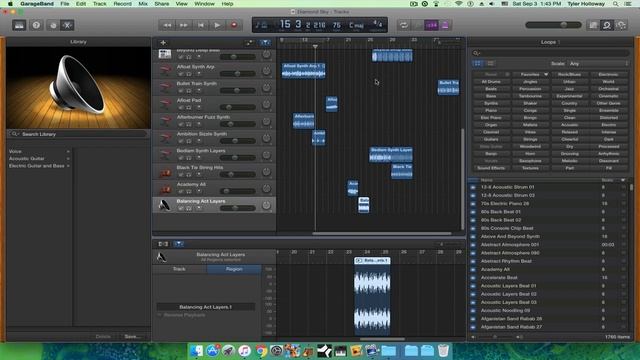Click the Search Library field

pos(78,134)
